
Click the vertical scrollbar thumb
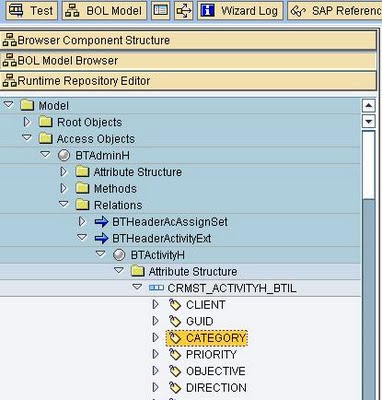[368, 165]
